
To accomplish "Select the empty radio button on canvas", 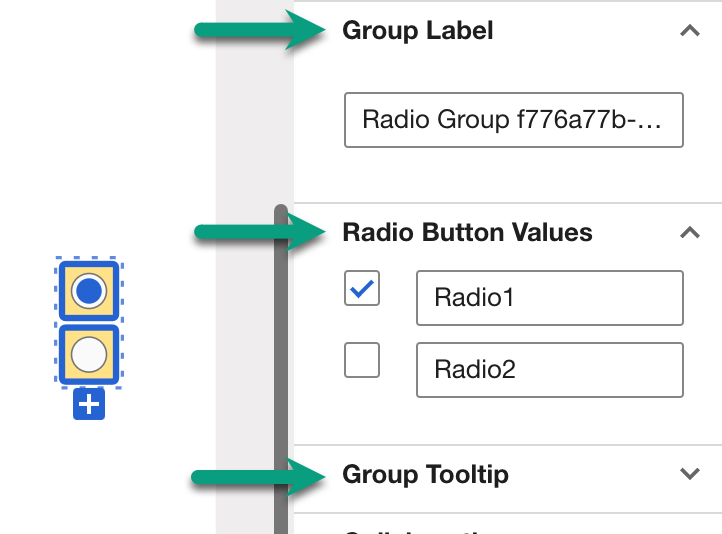I will coord(90,354).
